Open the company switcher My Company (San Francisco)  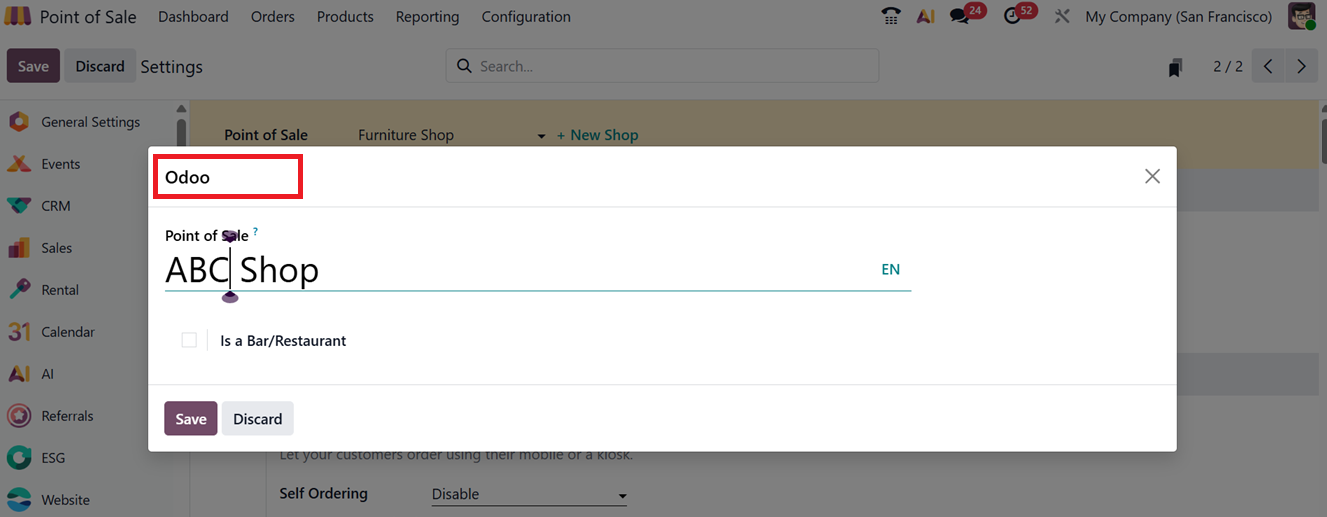(1178, 17)
